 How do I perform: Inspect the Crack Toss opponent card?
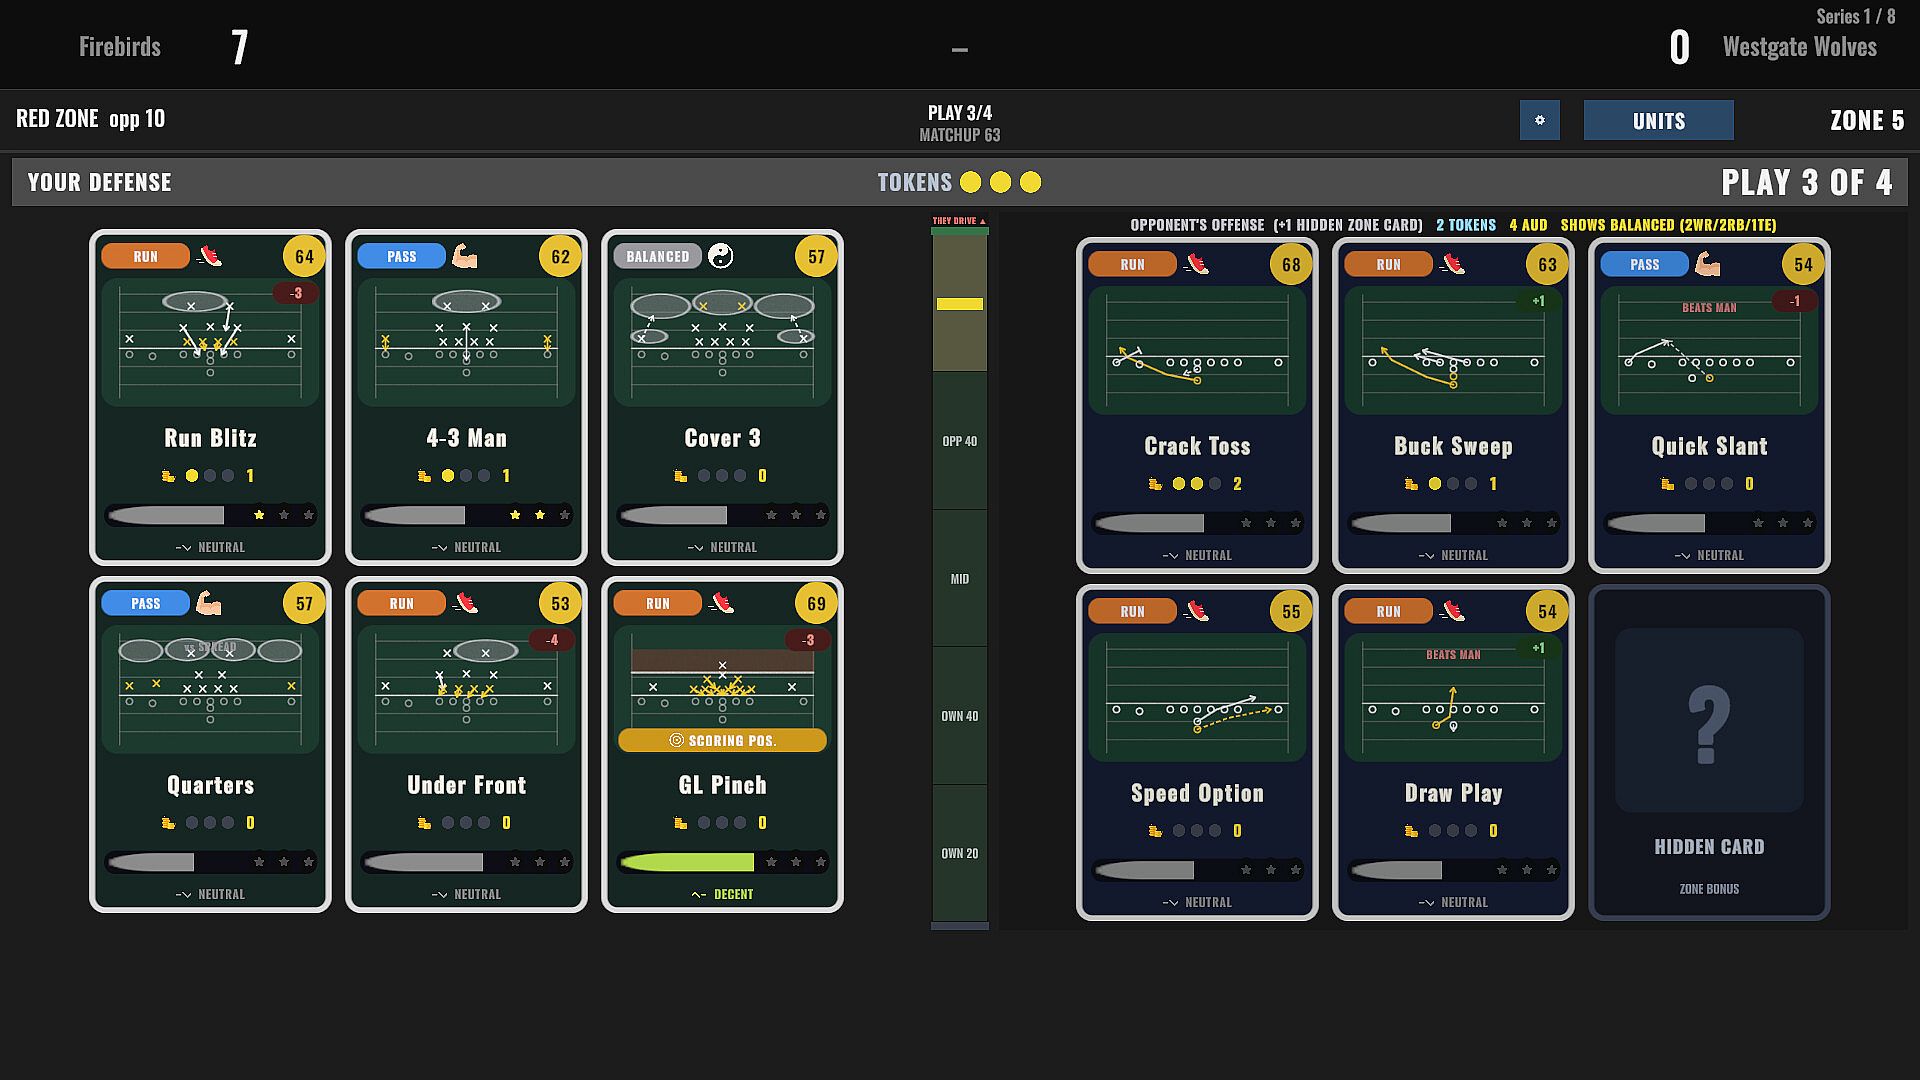(x=1197, y=405)
